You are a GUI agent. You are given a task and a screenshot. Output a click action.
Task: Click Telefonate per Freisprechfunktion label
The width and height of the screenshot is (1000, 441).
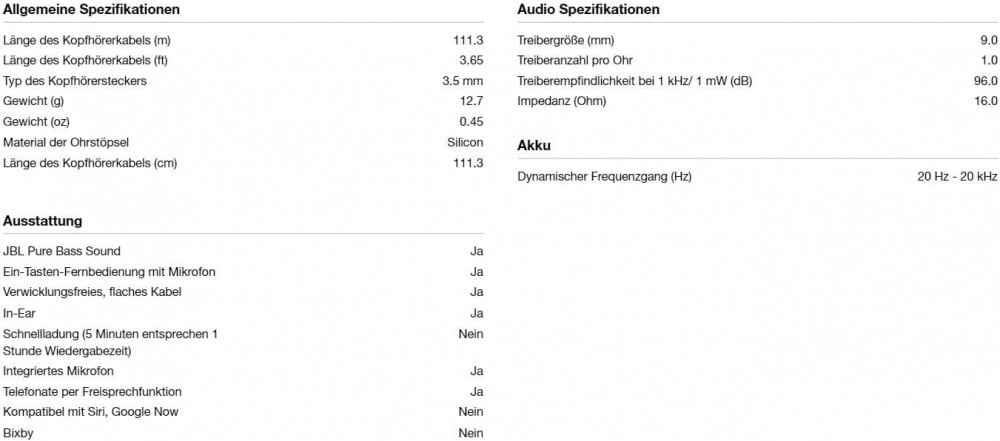pyautogui.click(x=92, y=391)
